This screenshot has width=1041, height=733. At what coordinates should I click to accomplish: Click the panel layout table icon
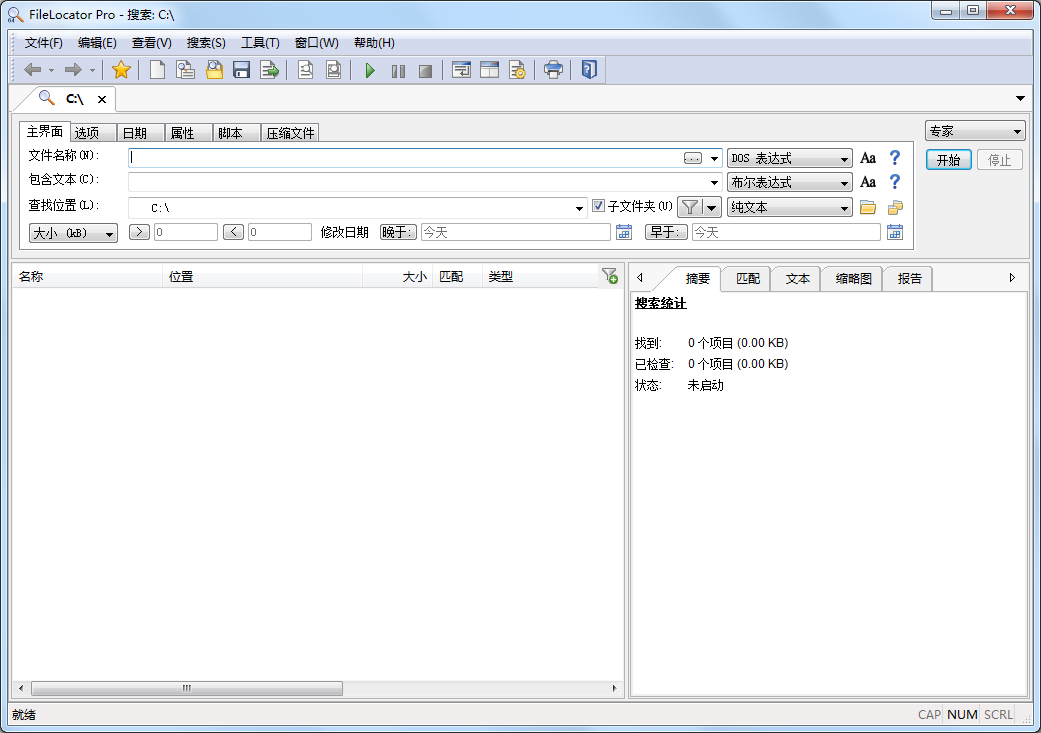pyautogui.click(x=489, y=70)
